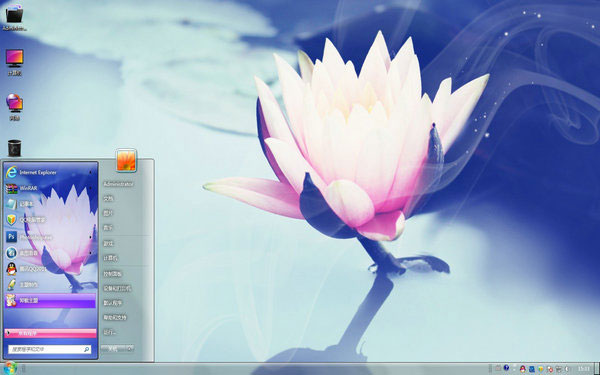600x375 pixels.
Task: Open Computer (计算机) in Start menu right column
Action: click(110, 258)
